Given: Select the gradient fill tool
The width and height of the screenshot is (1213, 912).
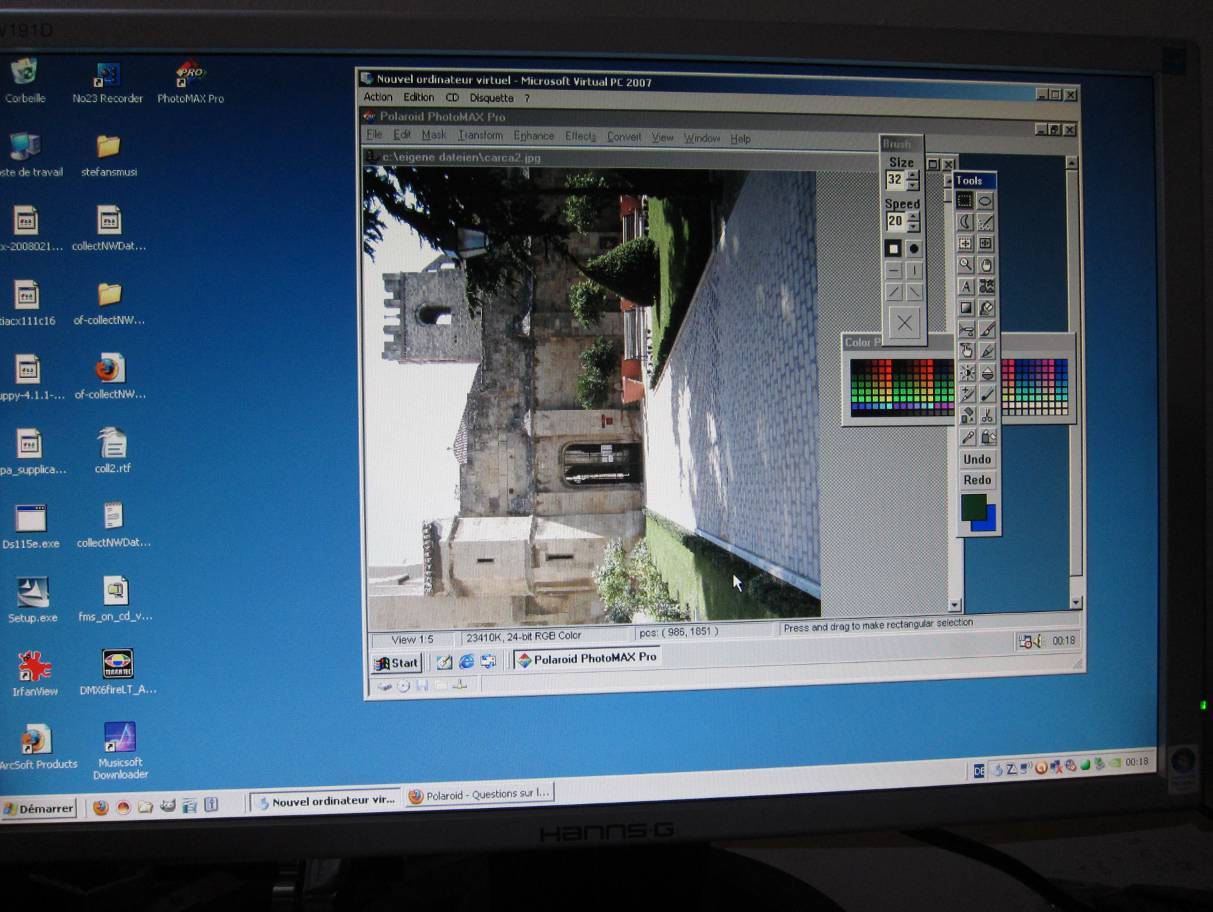Looking at the screenshot, I should coord(966,308).
